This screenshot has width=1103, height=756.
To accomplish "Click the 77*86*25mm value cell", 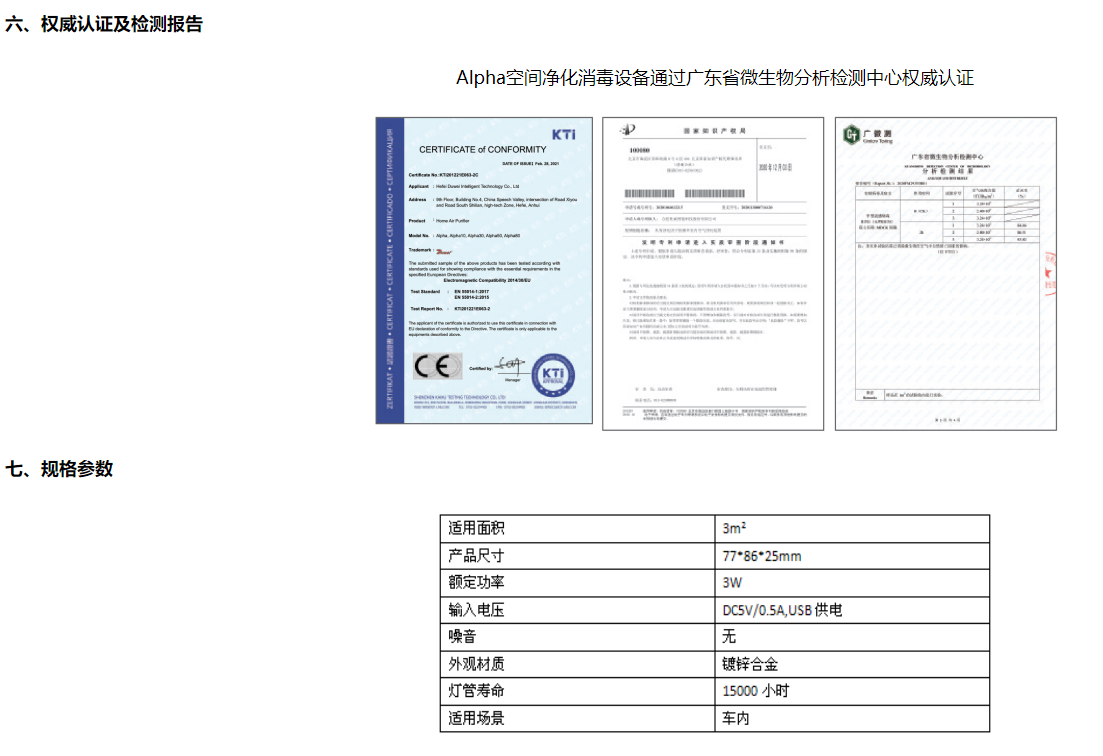I will pyautogui.click(x=853, y=556).
